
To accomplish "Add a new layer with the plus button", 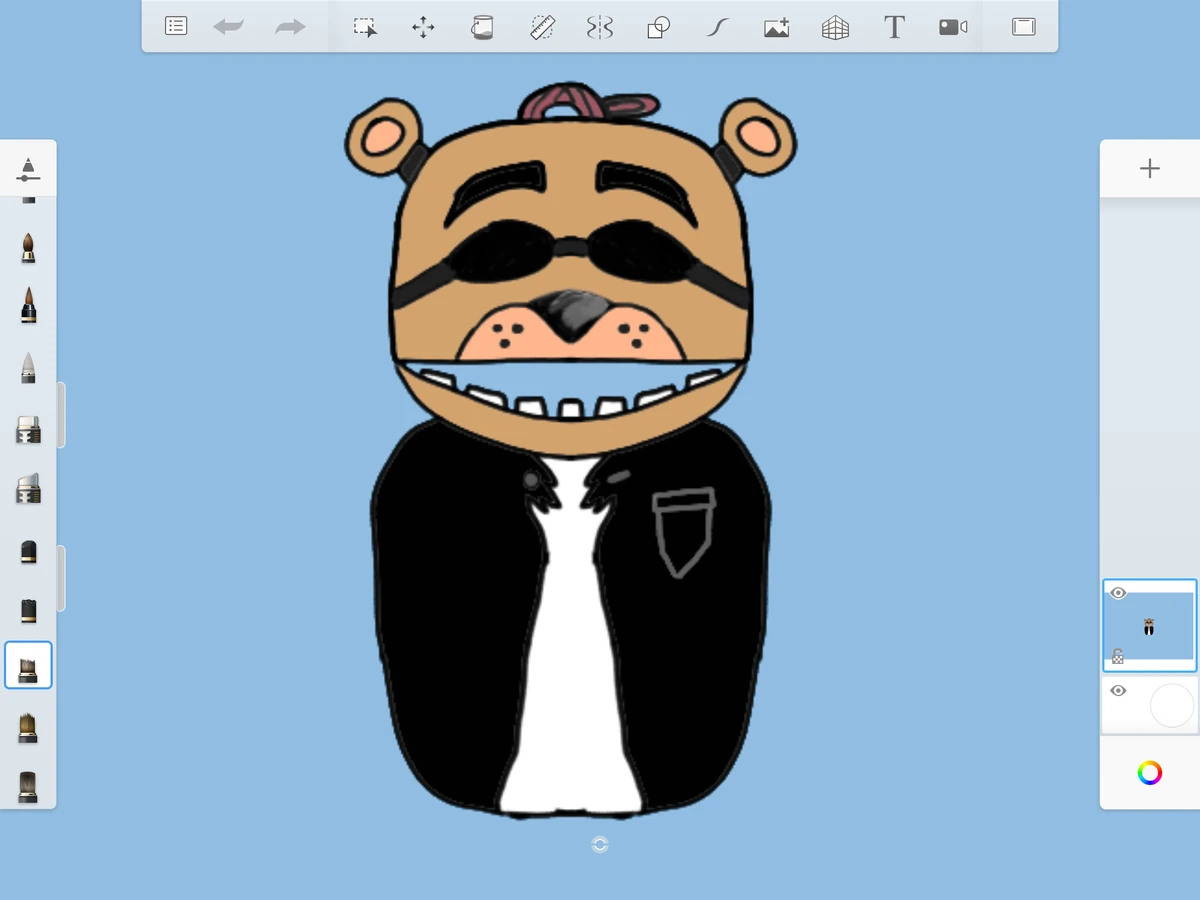I will (1149, 168).
